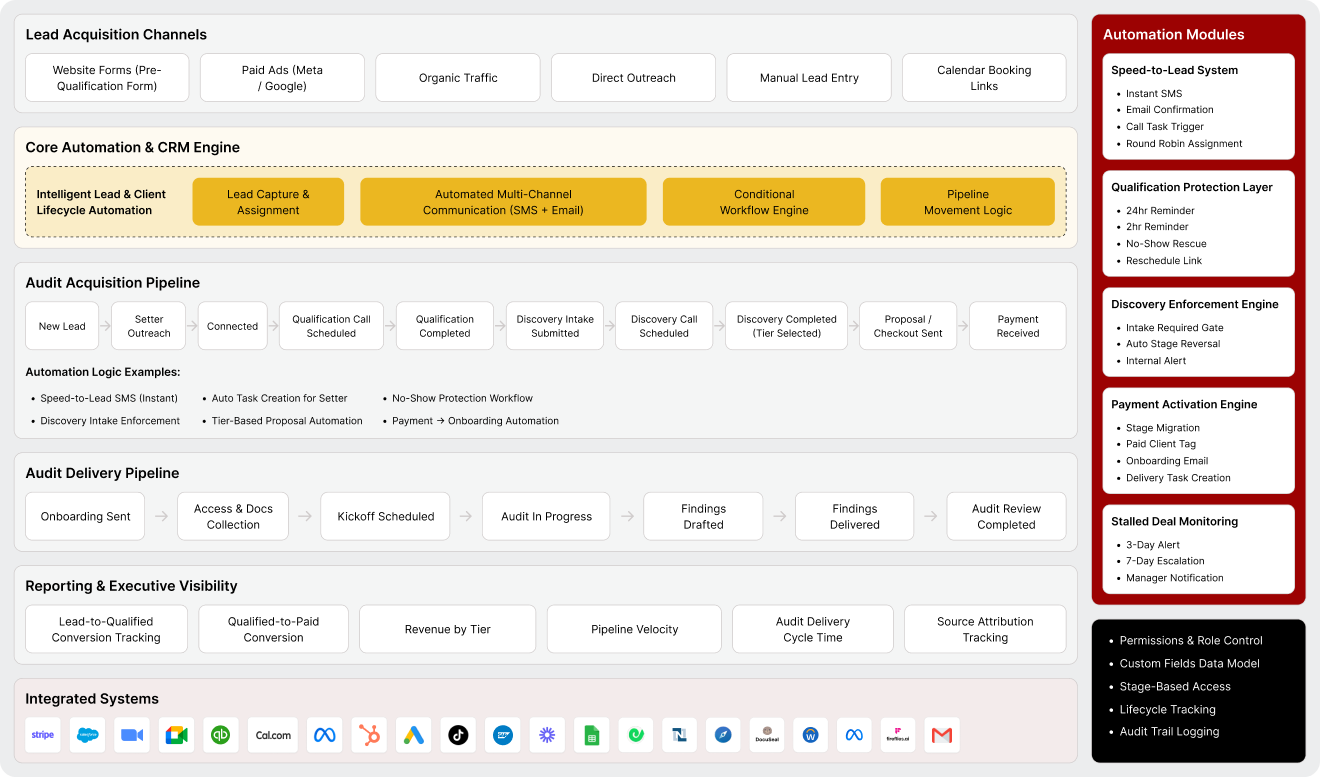Open the Gmail integration icon
Screen dimensions: 1320x778
pos(942,735)
